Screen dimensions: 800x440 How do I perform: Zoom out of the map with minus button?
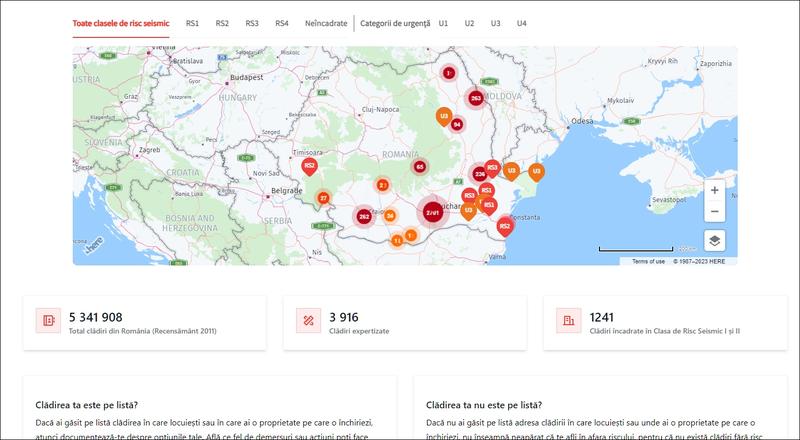(x=714, y=211)
